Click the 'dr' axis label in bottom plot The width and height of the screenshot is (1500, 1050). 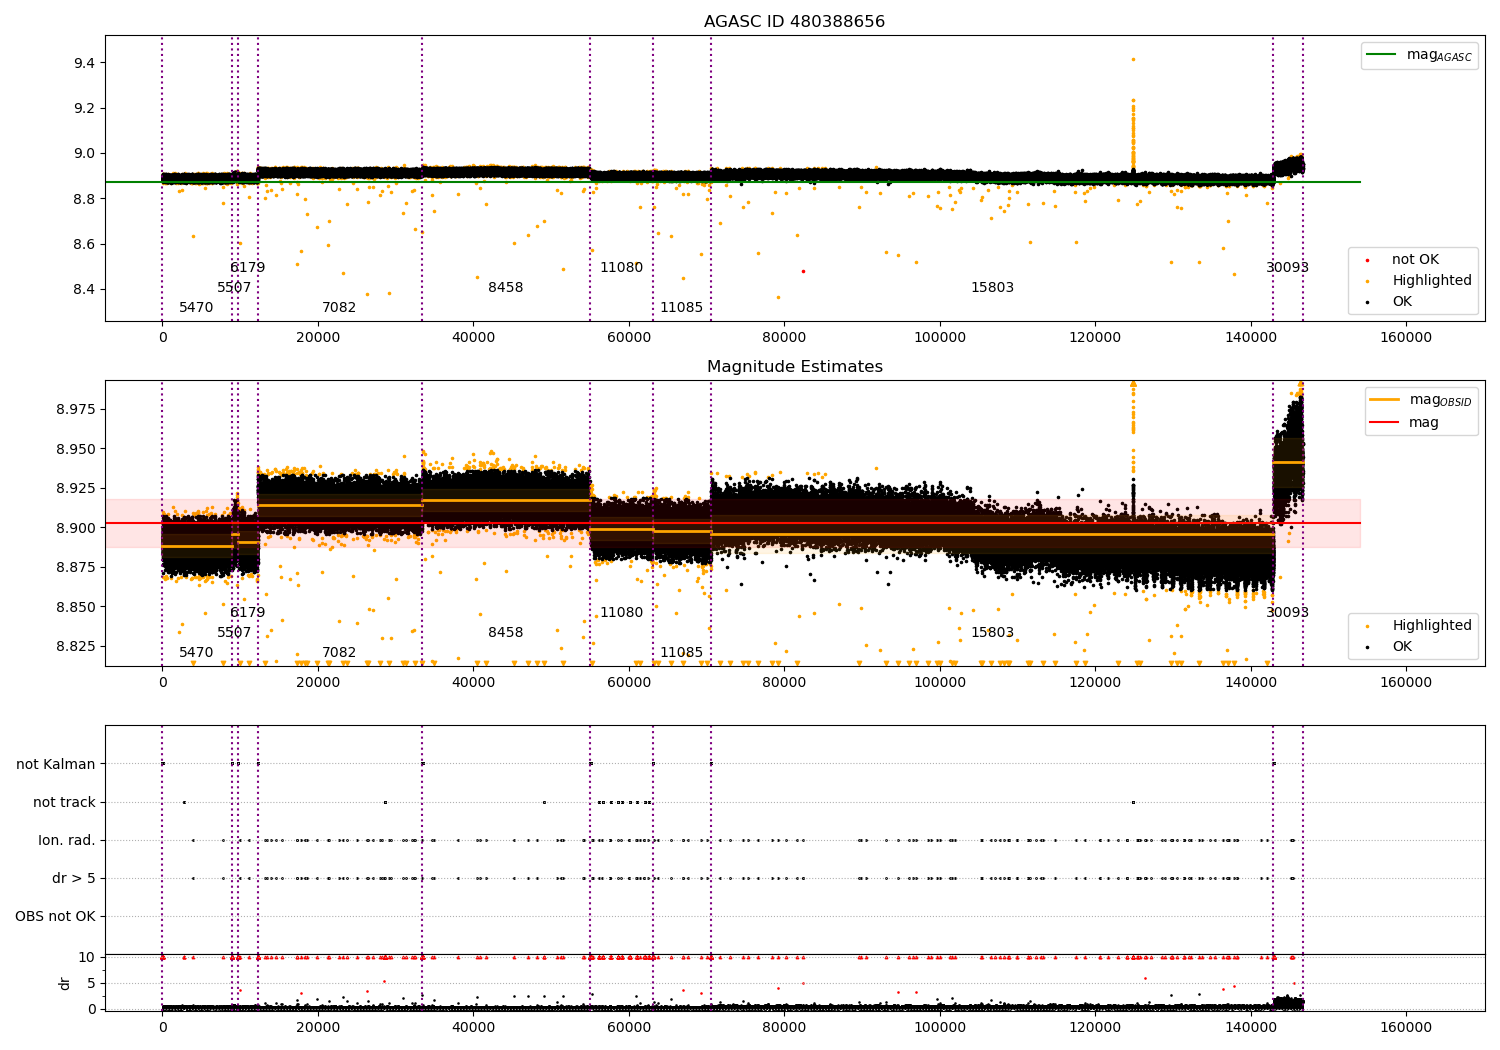(65, 983)
